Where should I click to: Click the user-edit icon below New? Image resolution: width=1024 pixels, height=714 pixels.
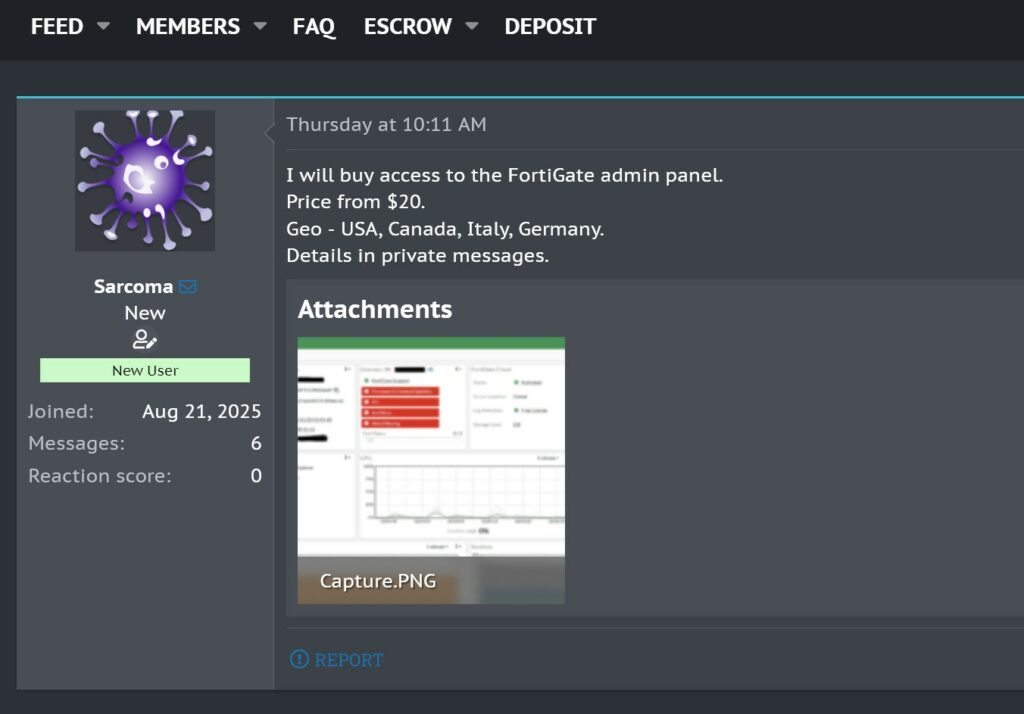(145, 339)
